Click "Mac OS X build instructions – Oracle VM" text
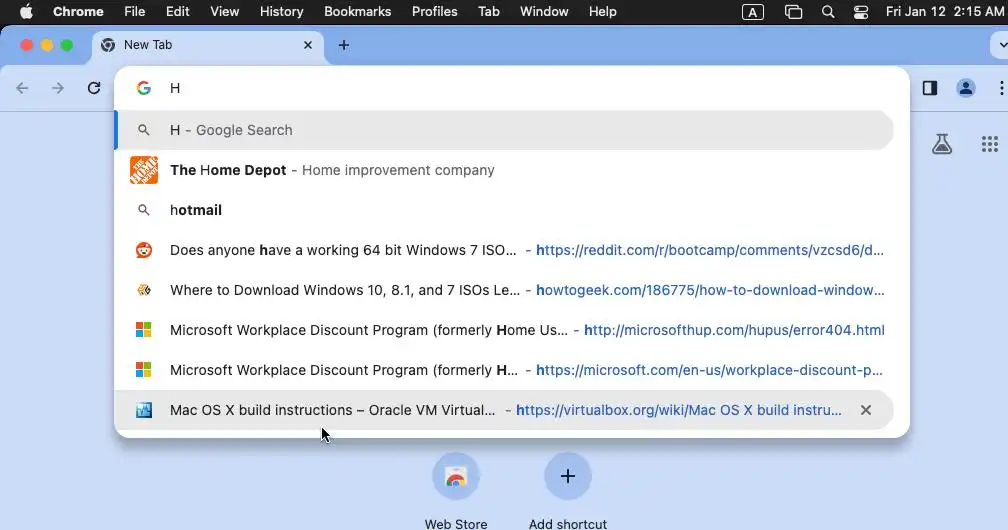Screen dimensions: 1008x530 click(332, 410)
